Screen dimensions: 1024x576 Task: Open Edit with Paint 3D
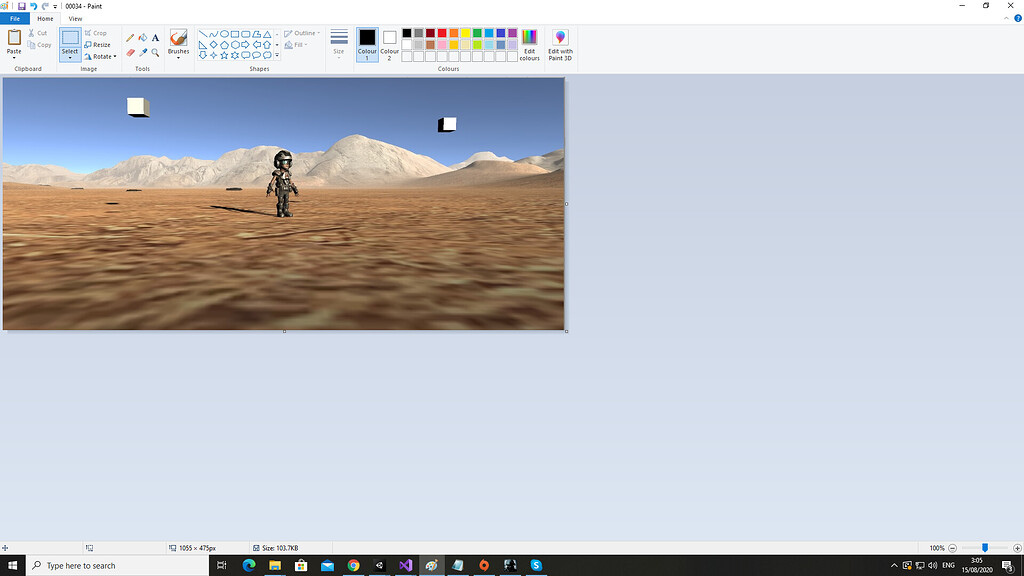click(x=559, y=42)
